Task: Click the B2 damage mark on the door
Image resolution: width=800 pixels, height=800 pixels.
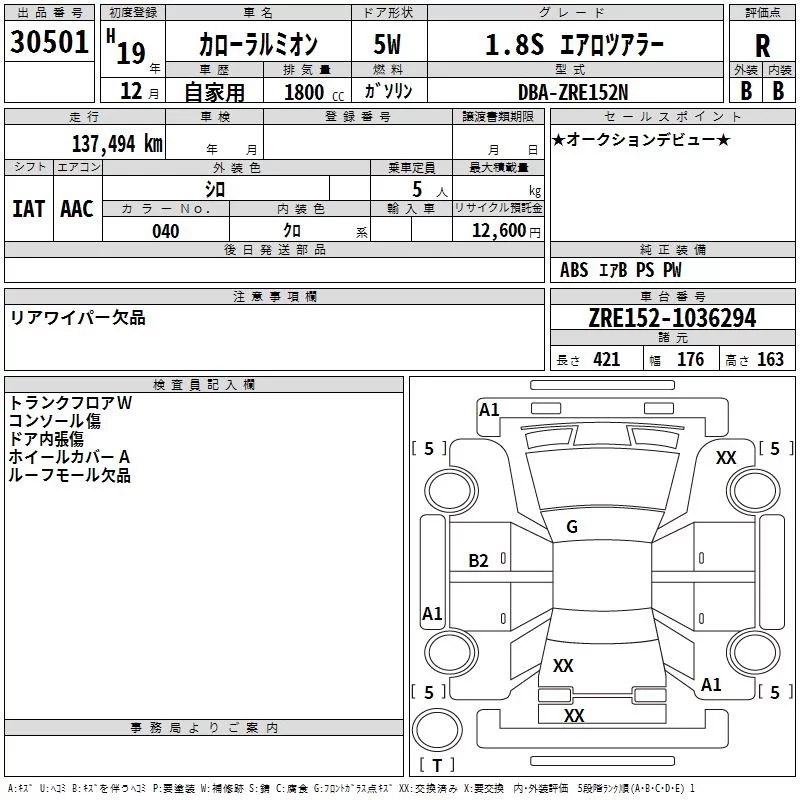Action: 479,560
